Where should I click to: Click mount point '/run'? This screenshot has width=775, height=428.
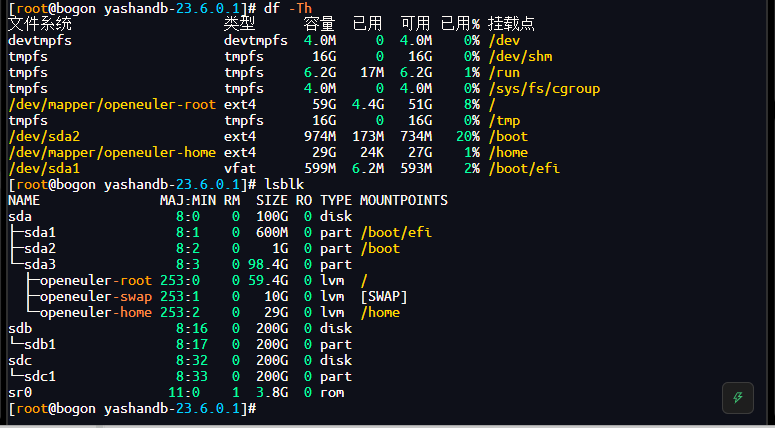504,73
